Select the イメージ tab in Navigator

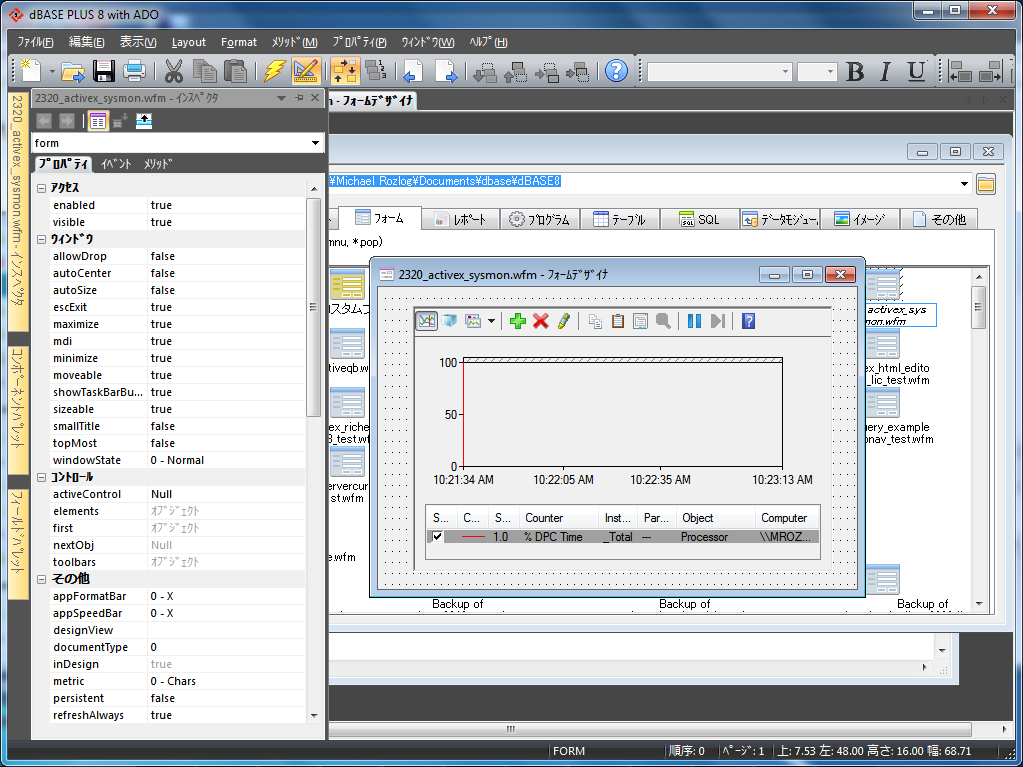[860, 219]
